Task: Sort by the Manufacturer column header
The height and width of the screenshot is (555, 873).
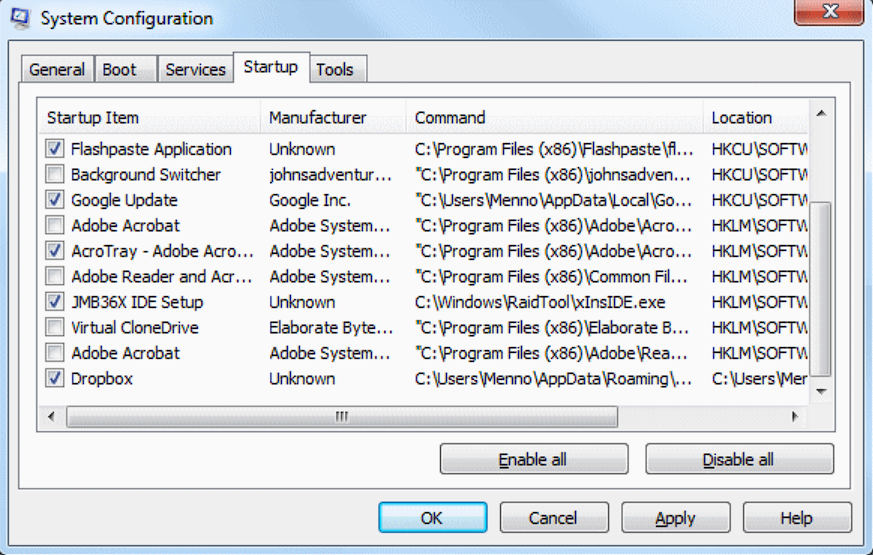Action: 318,118
